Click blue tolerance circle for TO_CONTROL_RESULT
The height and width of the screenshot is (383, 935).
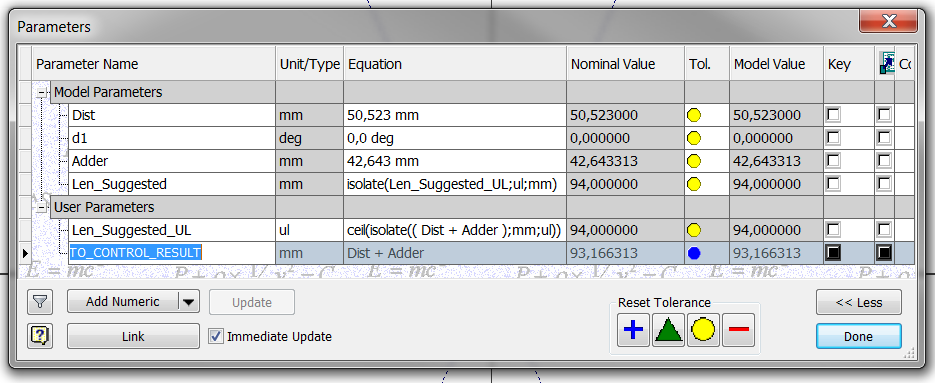coord(693,253)
